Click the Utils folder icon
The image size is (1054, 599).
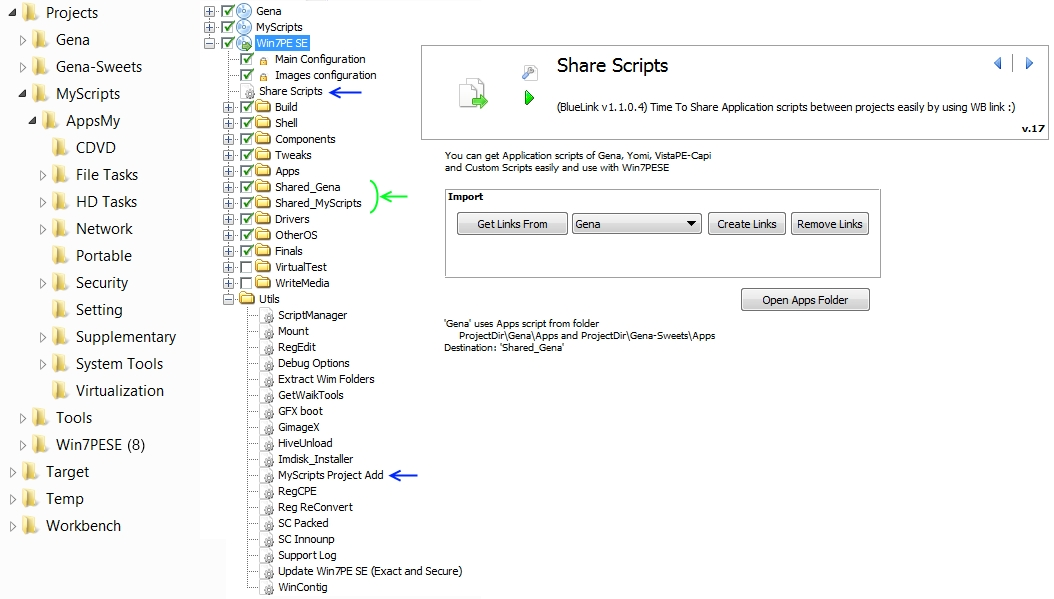247,298
